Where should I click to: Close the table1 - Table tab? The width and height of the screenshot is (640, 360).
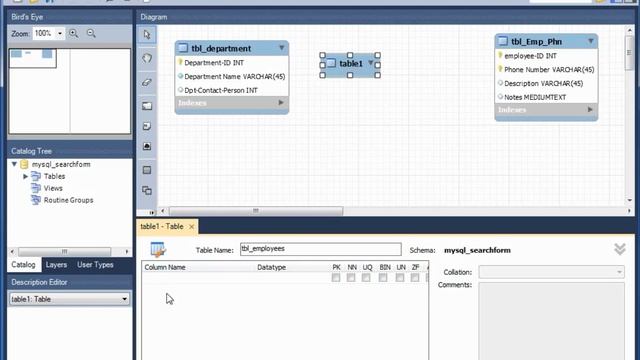191,227
